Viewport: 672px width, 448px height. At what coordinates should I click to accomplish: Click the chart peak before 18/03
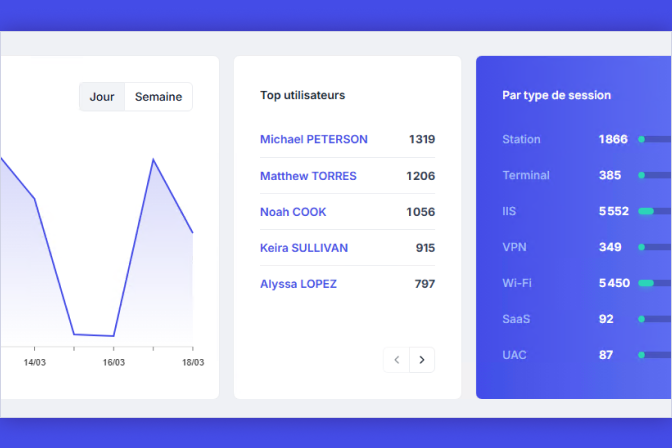pyautogui.click(x=153, y=160)
